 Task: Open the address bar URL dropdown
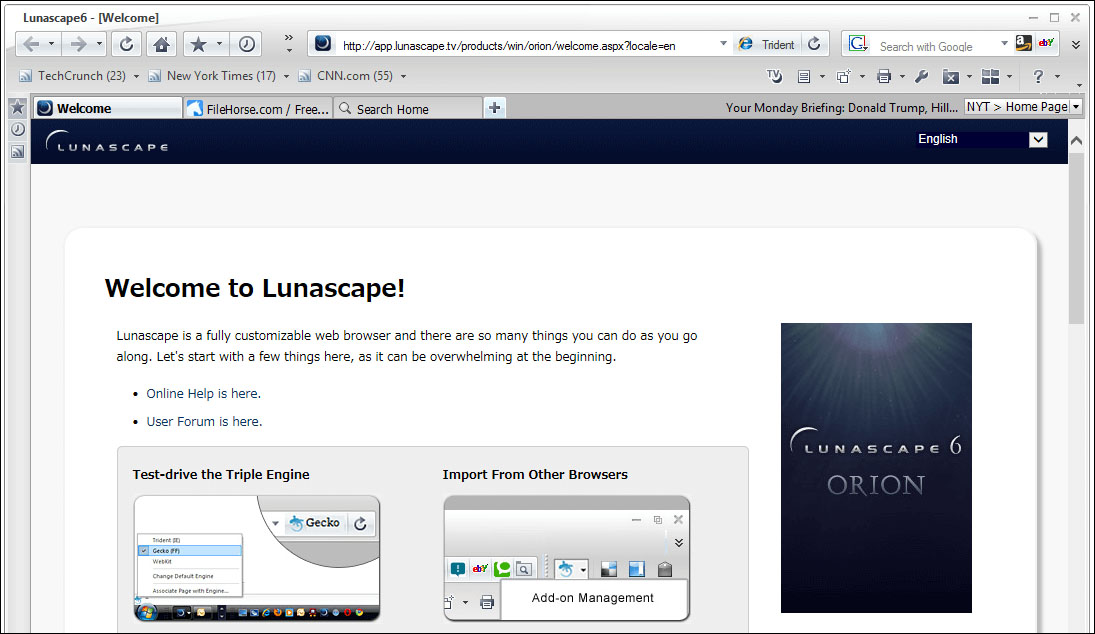click(723, 44)
